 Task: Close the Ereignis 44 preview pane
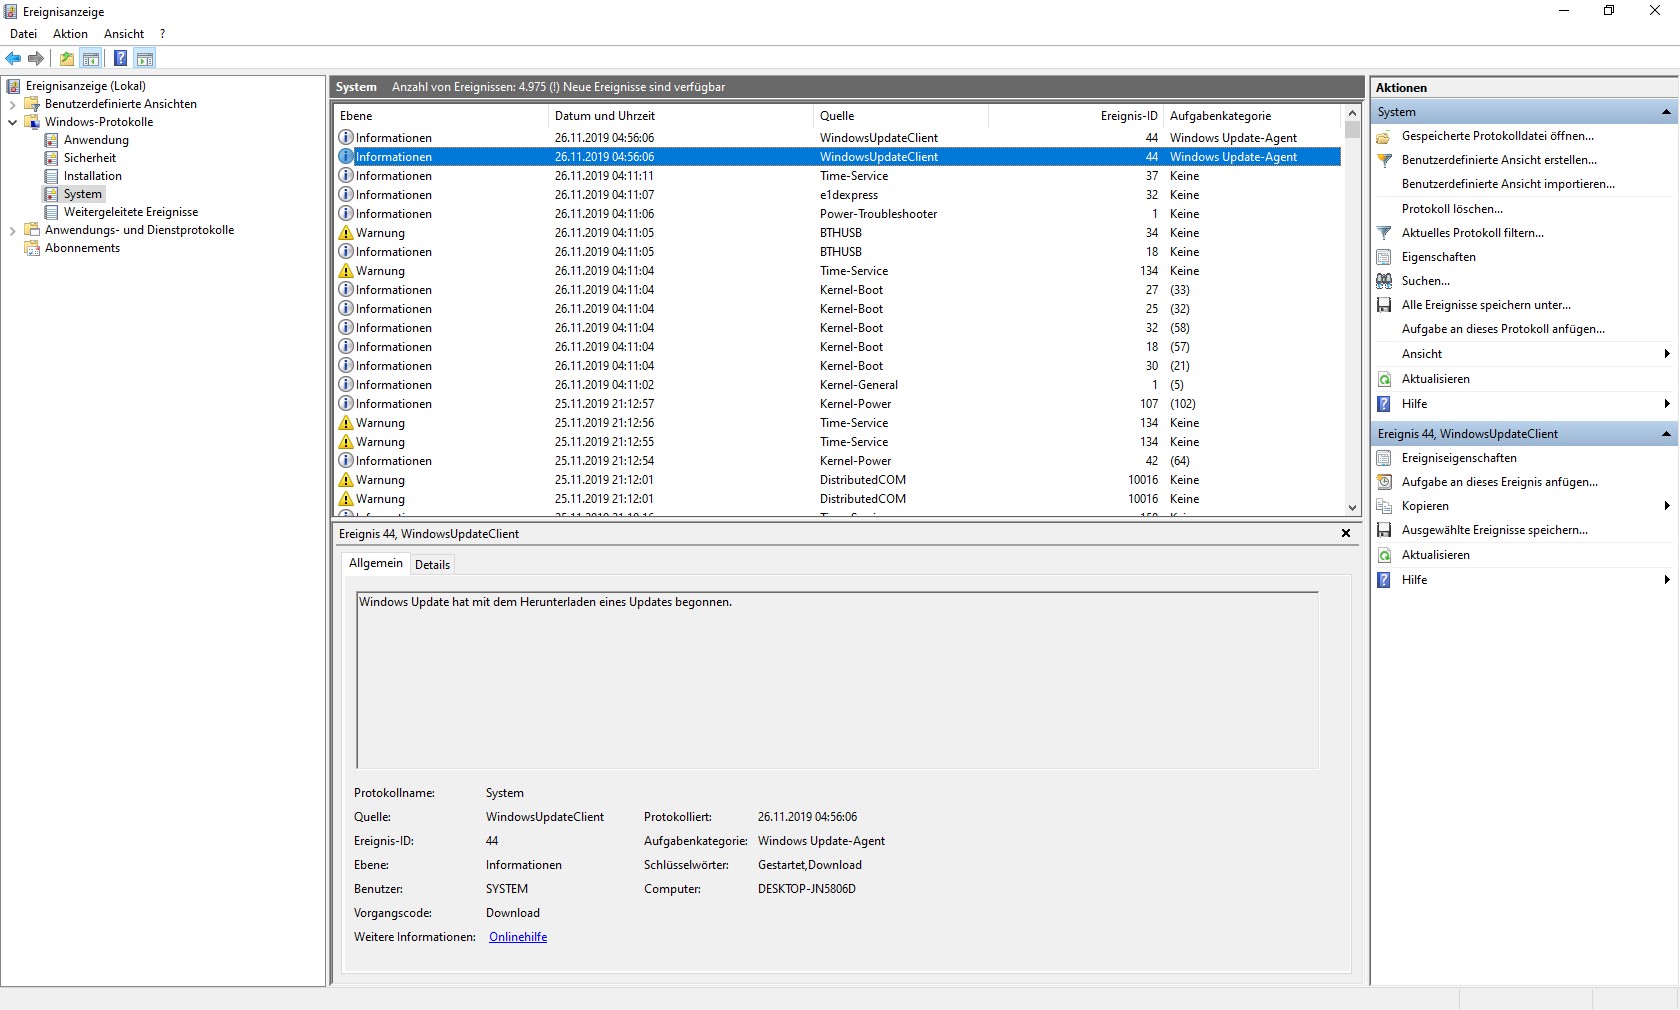tap(1346, 534)
